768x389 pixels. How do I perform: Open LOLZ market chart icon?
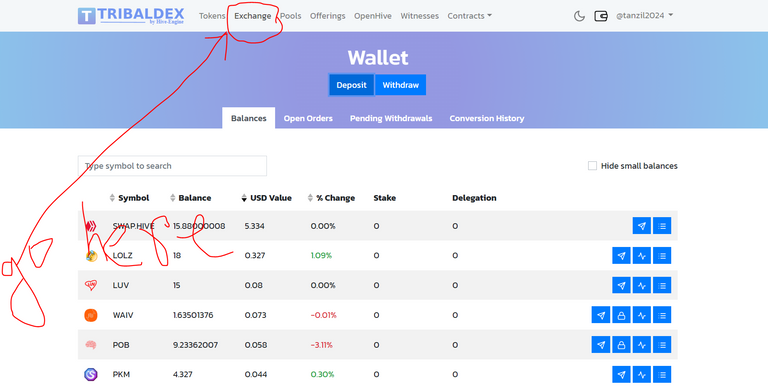pos(642,256)
